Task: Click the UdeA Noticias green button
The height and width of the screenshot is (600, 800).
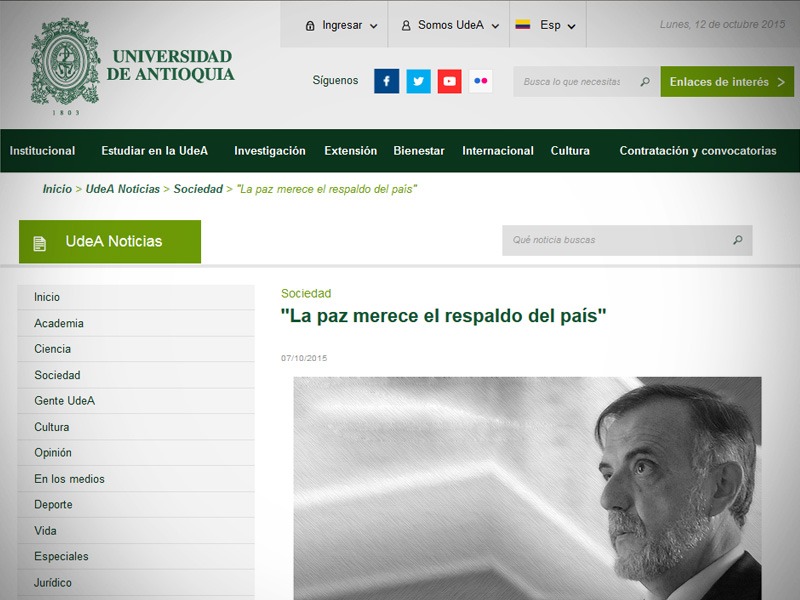Action: click(110, 242)
